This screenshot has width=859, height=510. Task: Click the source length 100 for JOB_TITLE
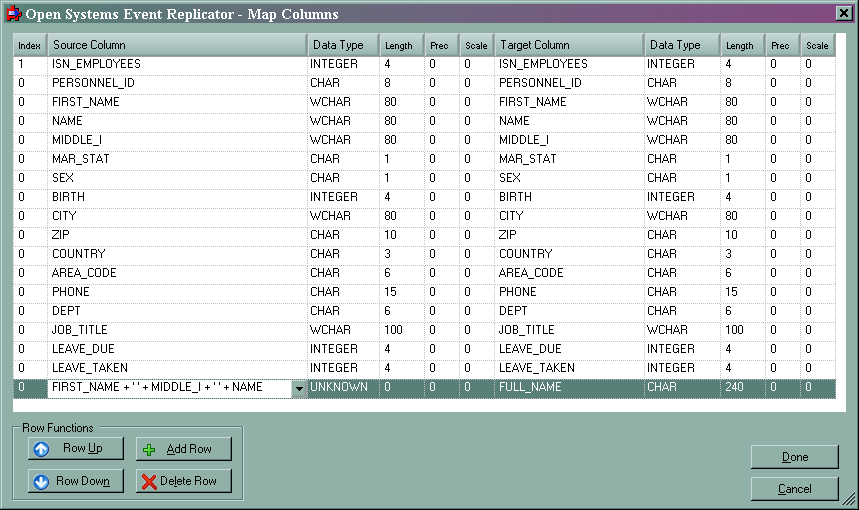(402, 330)
